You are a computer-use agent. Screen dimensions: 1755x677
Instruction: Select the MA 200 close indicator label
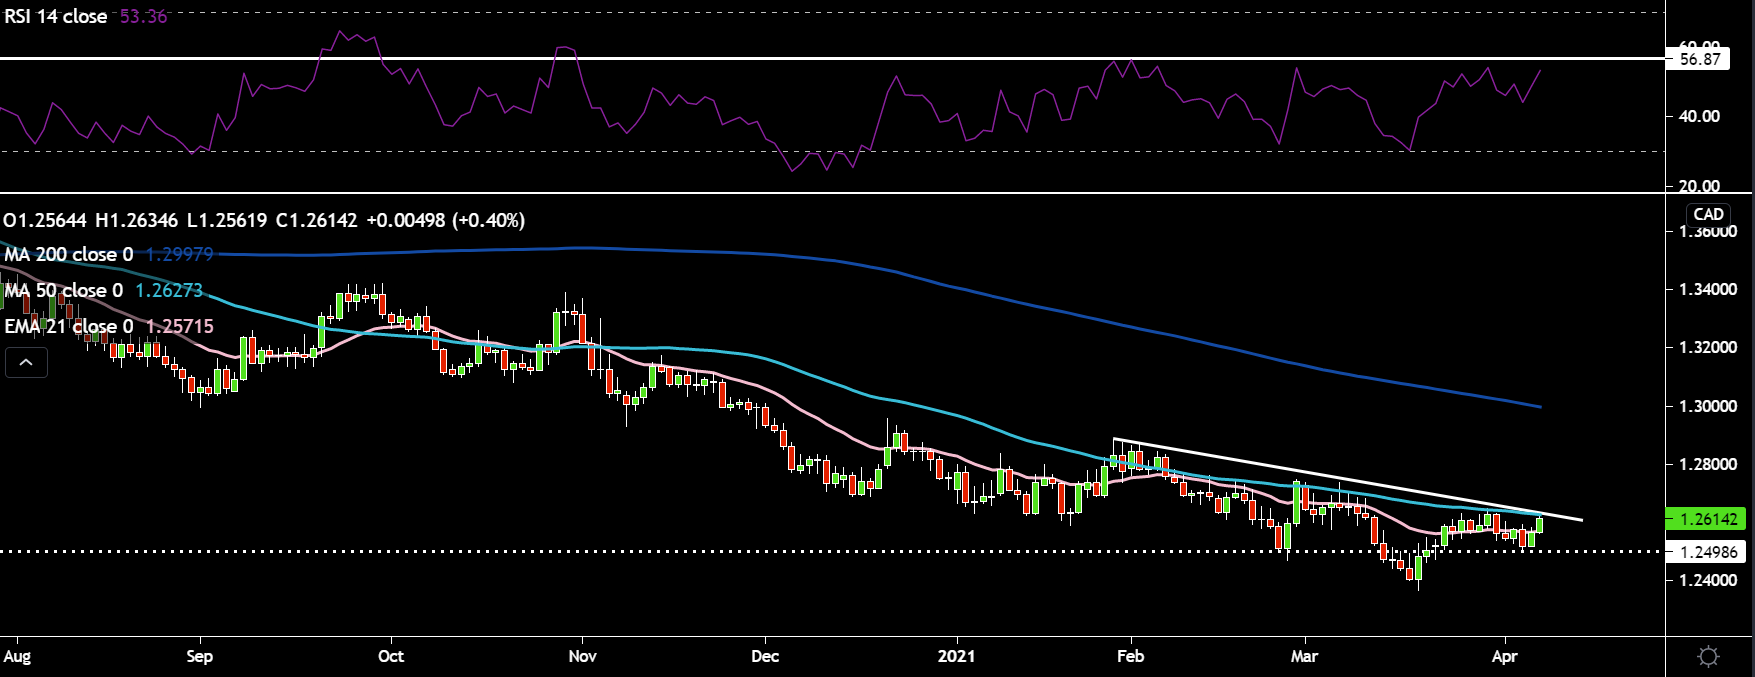69,255
